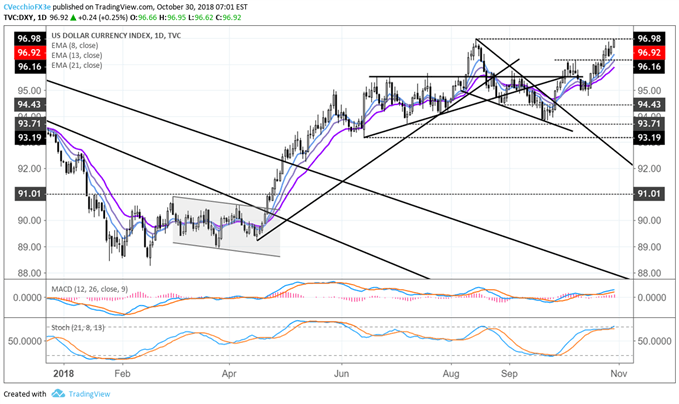
Task: Select the 94.43 price label on left axis
Action: click(x=30, y=104)
